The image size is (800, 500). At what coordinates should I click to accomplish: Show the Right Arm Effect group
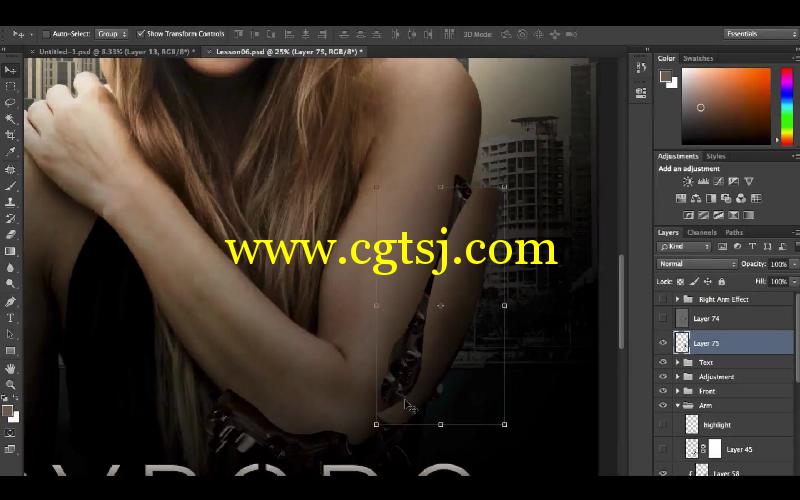click(663, 299)
